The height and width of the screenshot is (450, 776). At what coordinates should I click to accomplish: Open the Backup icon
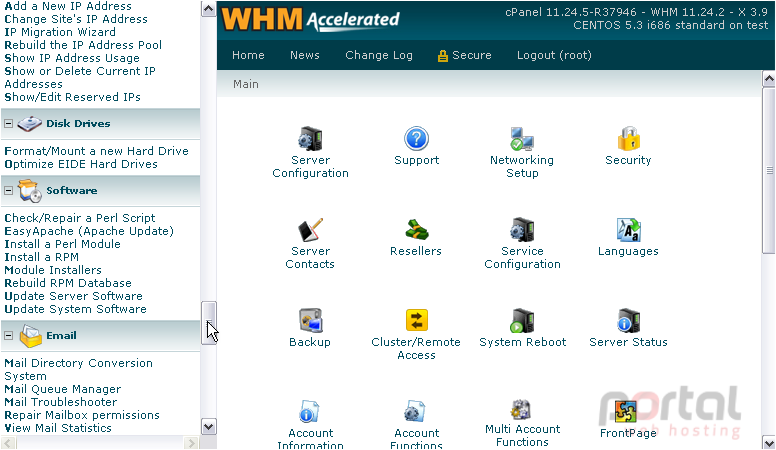click(x=310, y=321)
